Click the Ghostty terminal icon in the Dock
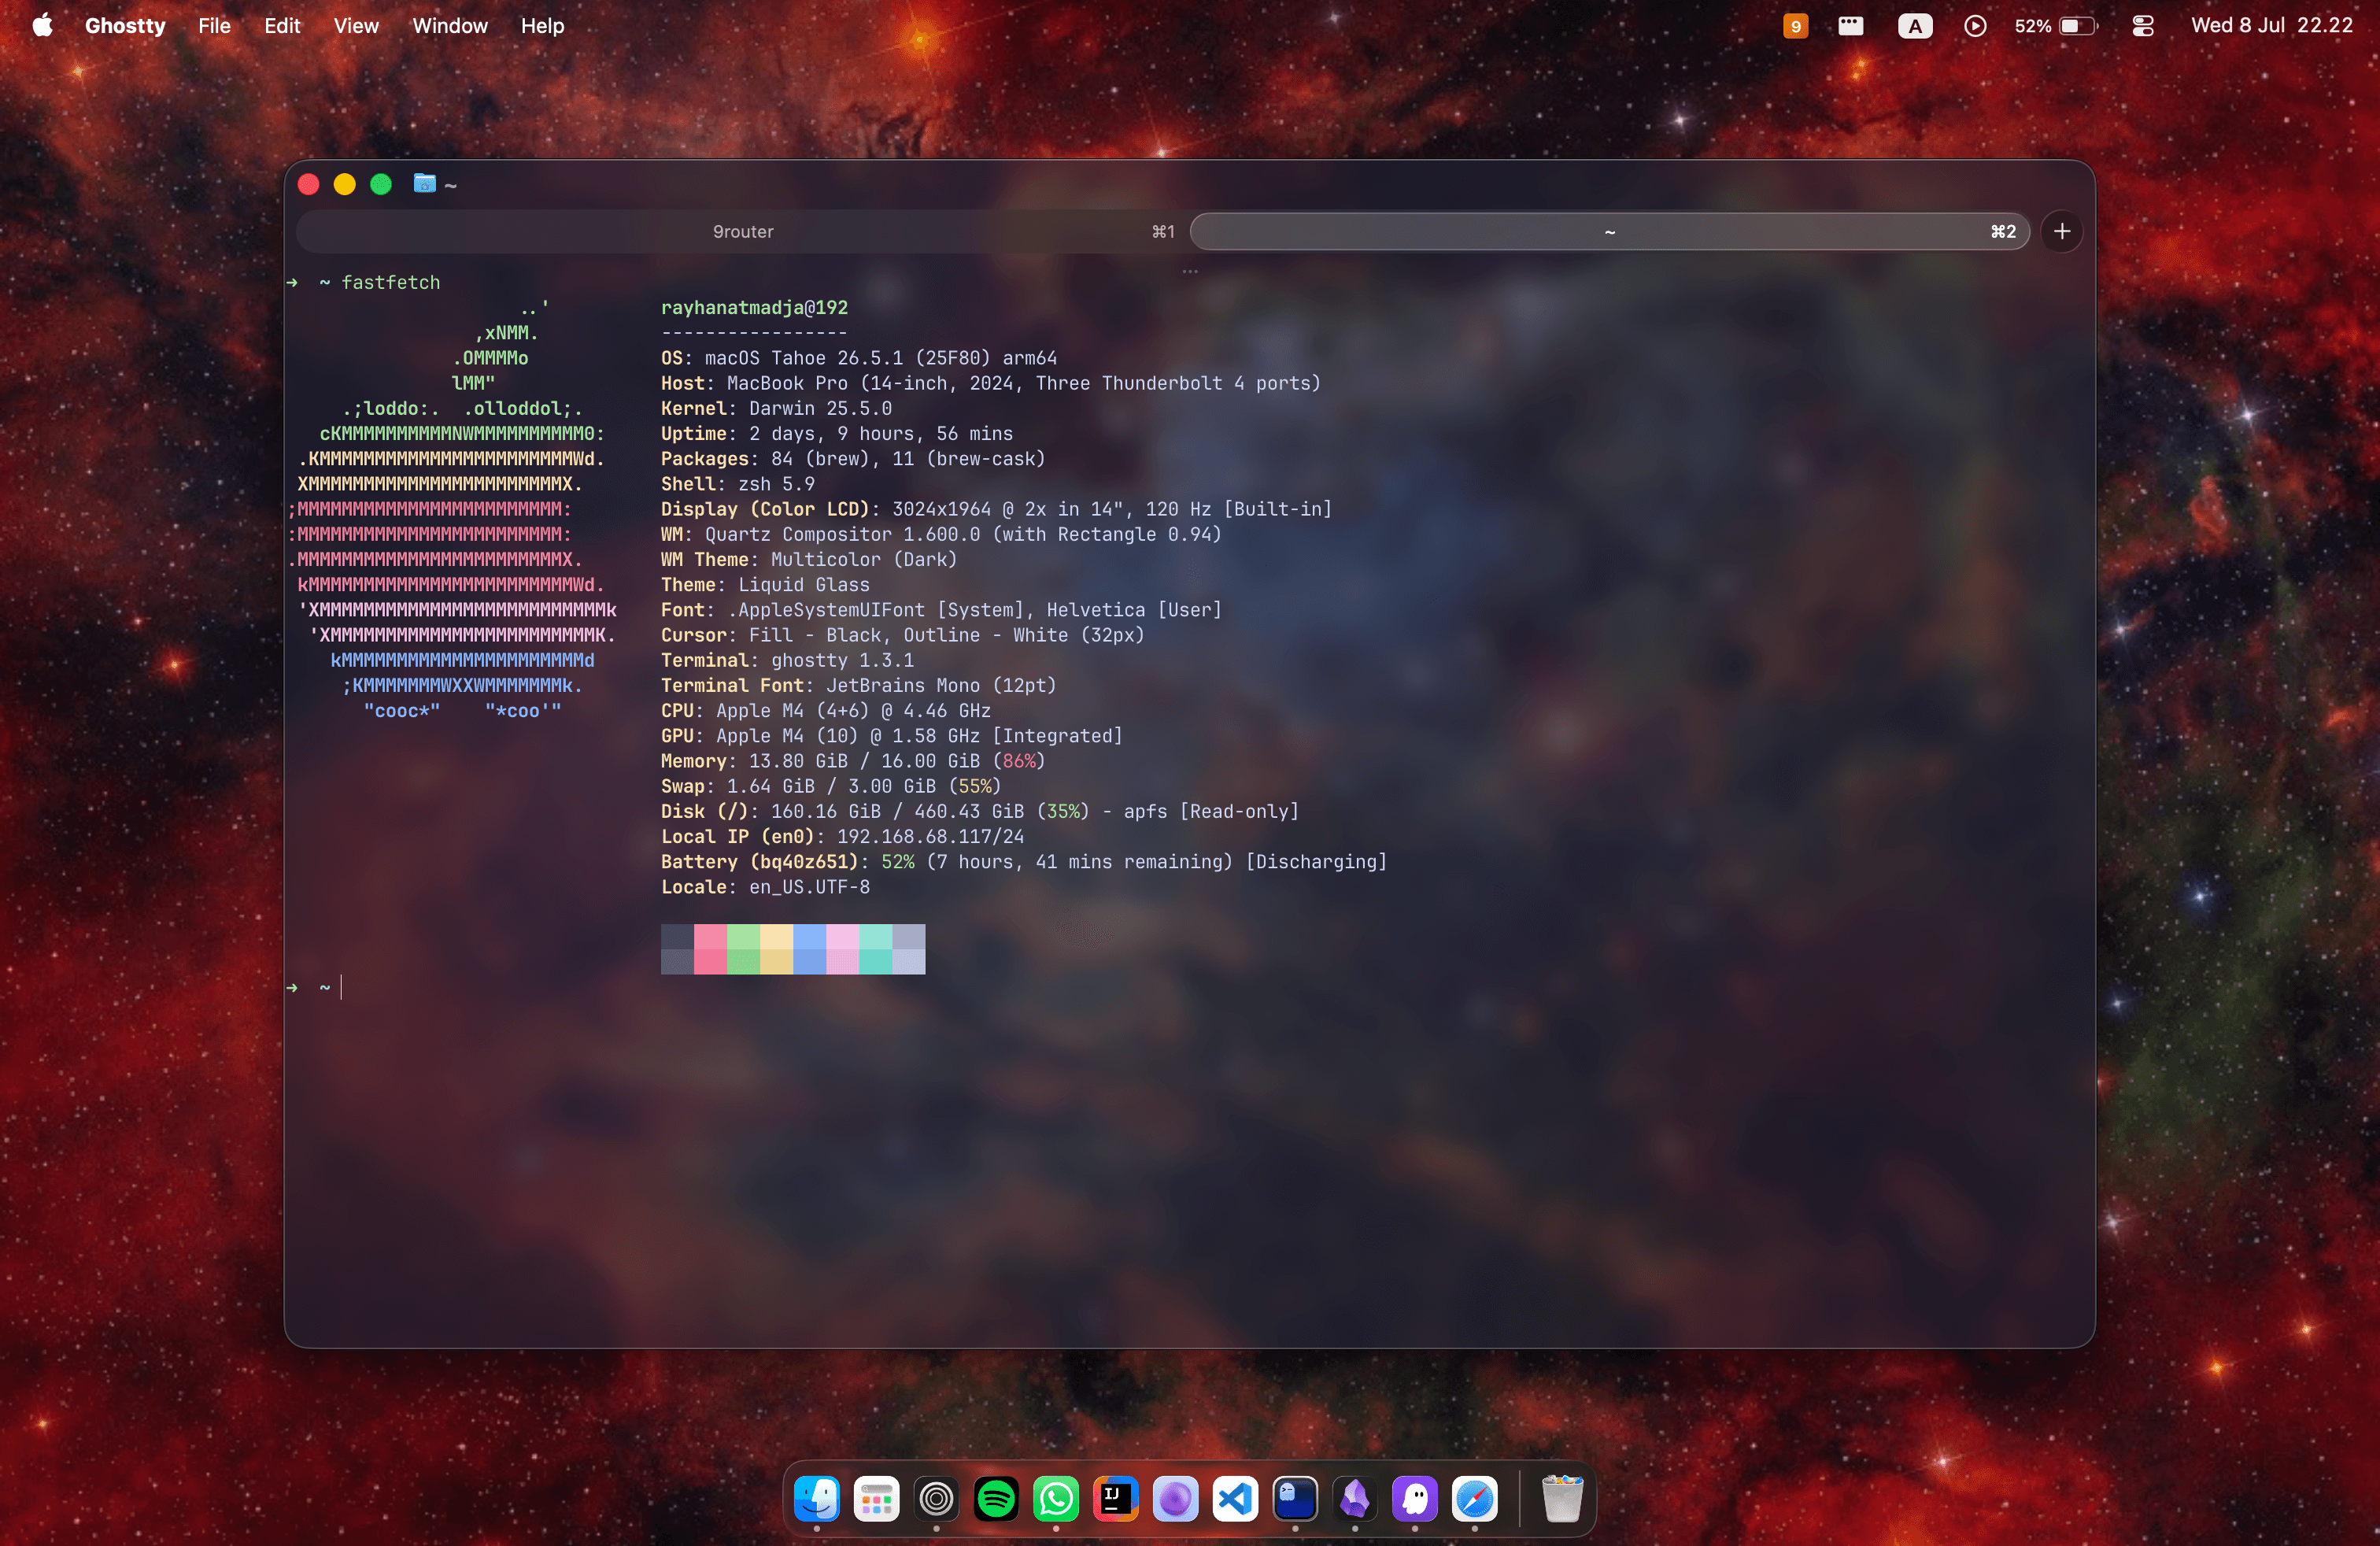Viewport: 2380px width, 1546px height. pyautogui.click(x=1295, y=1498)
